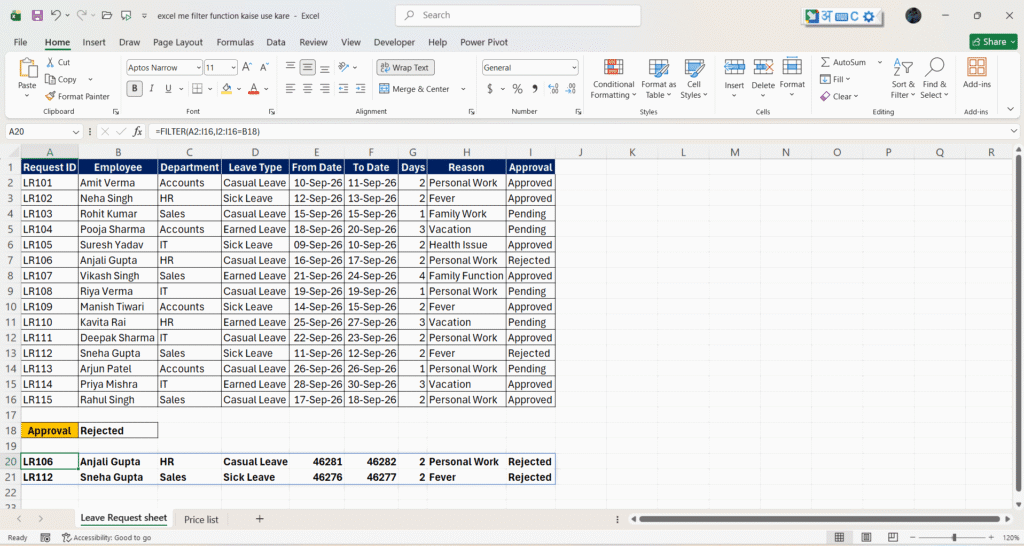Open the font name dropdown
The width and height of the screenshot is (1024, 546).
[198, 67]
